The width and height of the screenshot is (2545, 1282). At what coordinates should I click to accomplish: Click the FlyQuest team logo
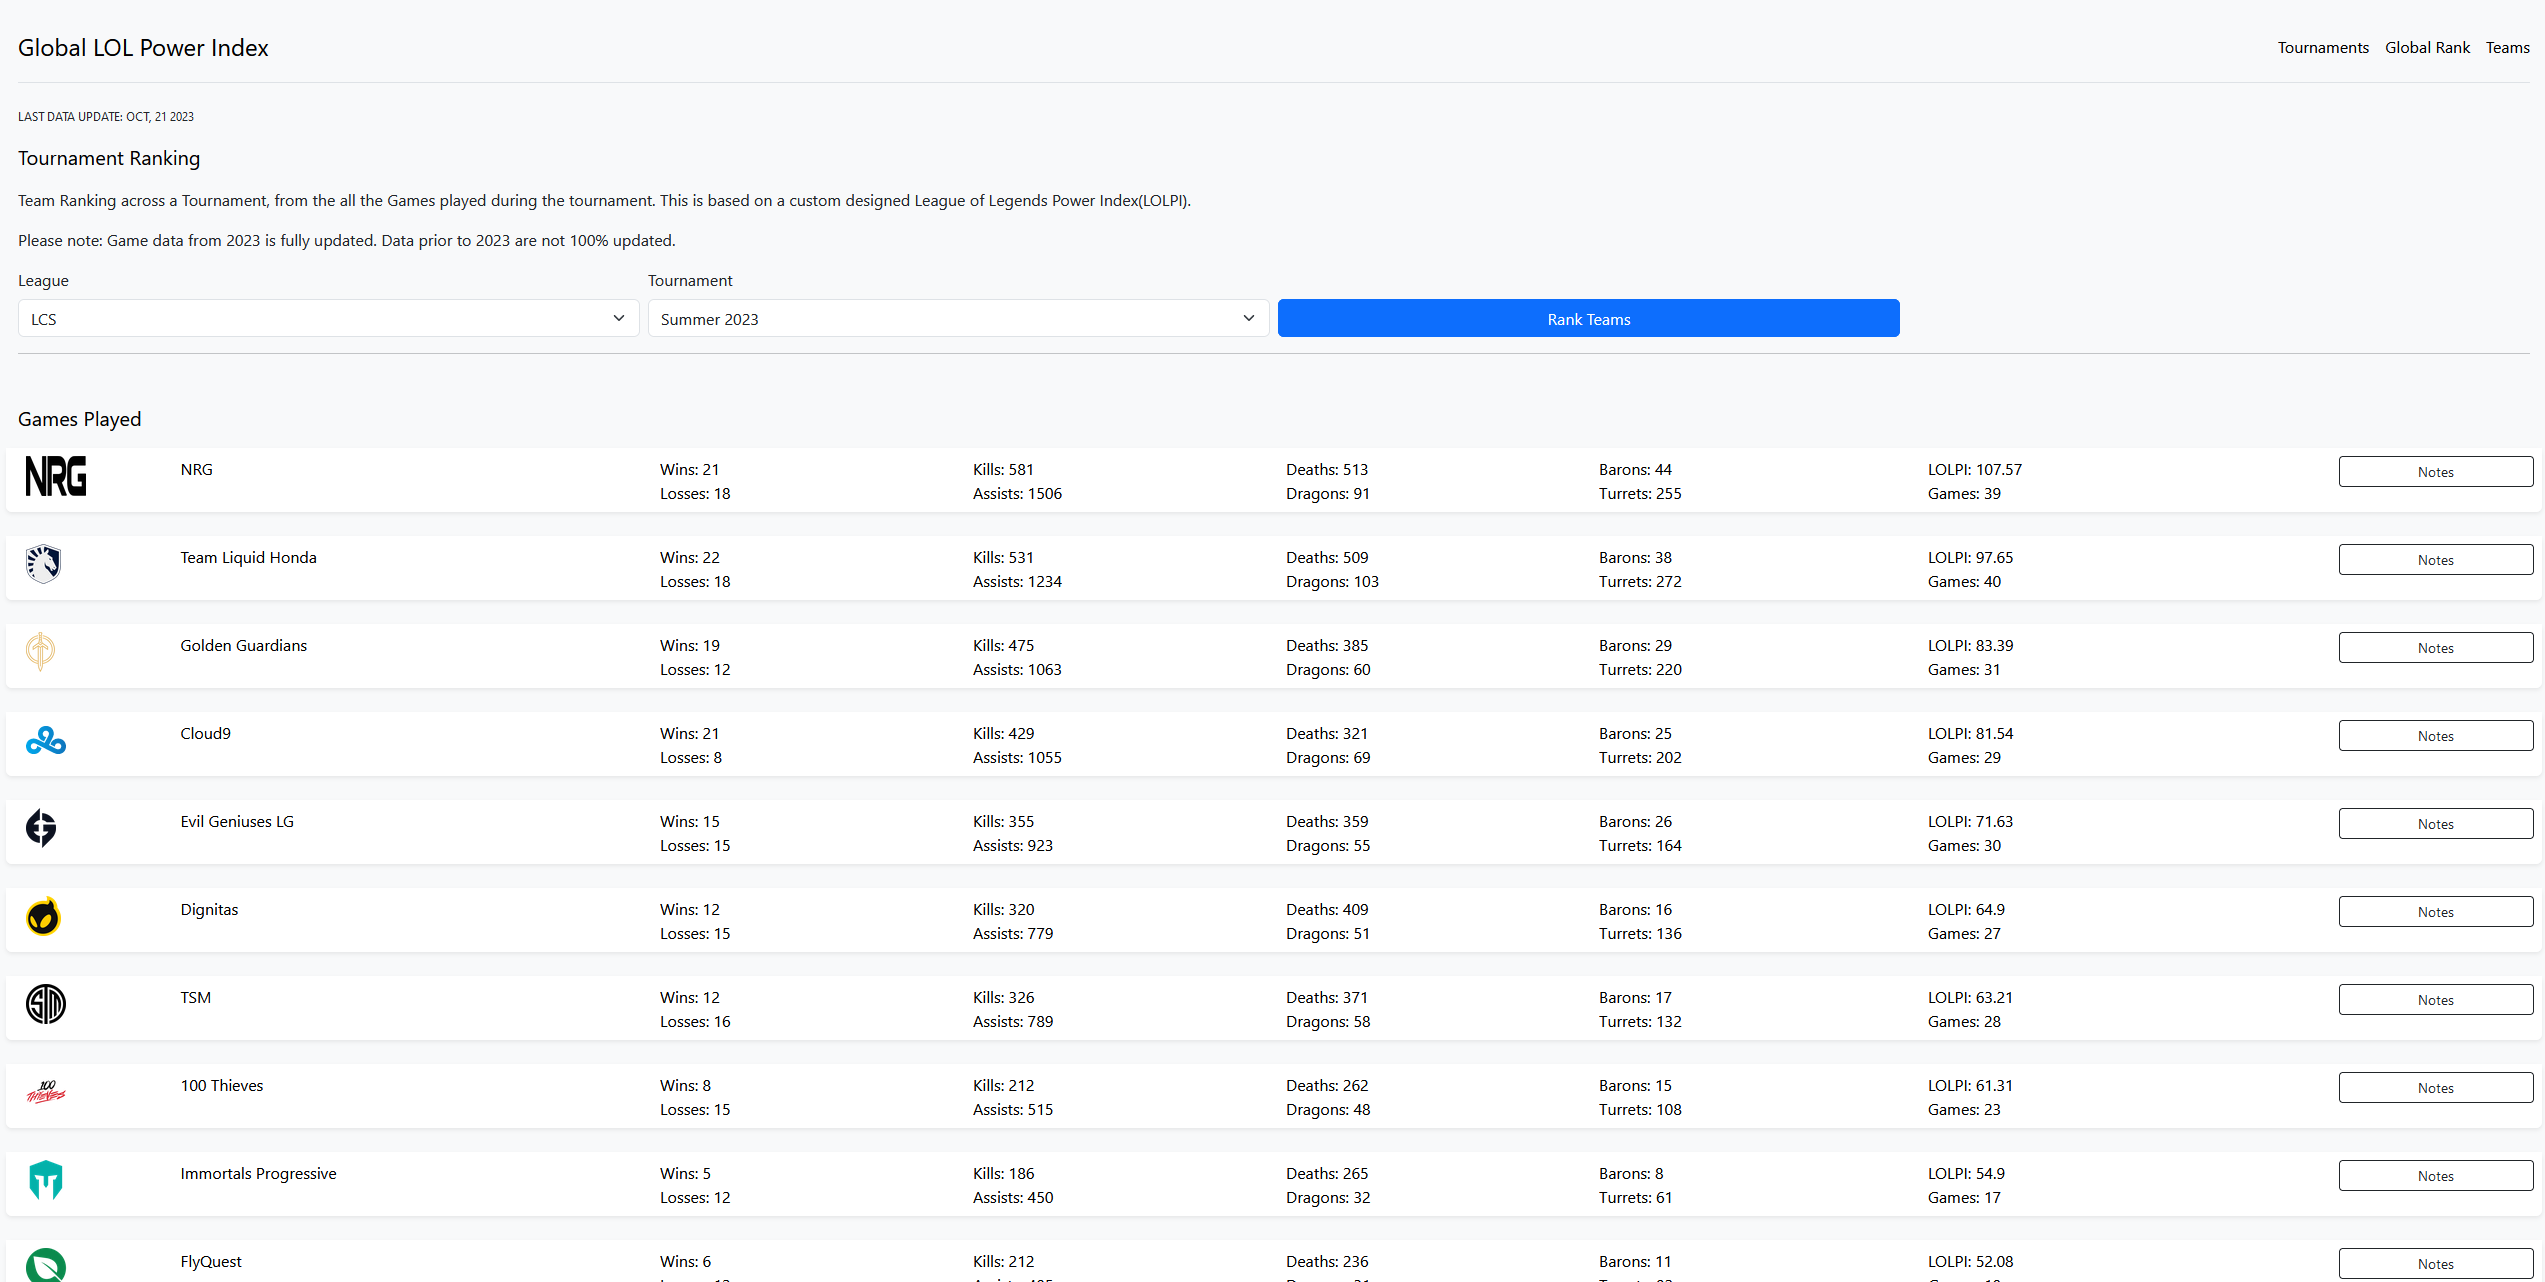point(46,1266)
